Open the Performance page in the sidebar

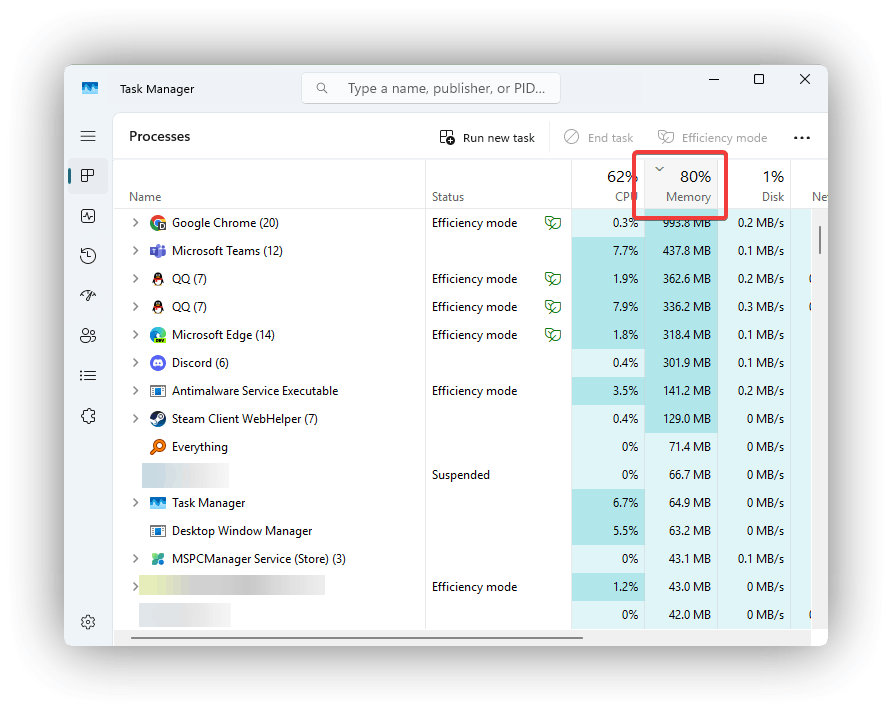click(x=88, y=216)
